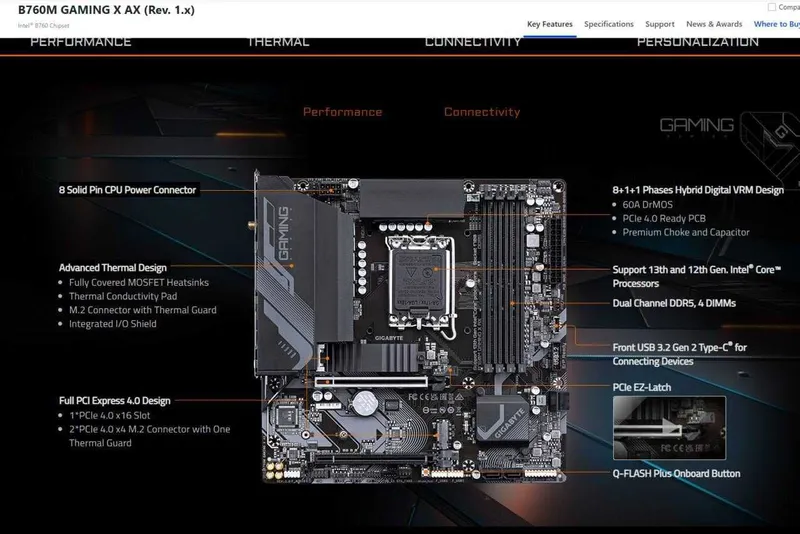800x534 pixels.
Task: Tick the Compare checkbox
Action: coord(772,7)
